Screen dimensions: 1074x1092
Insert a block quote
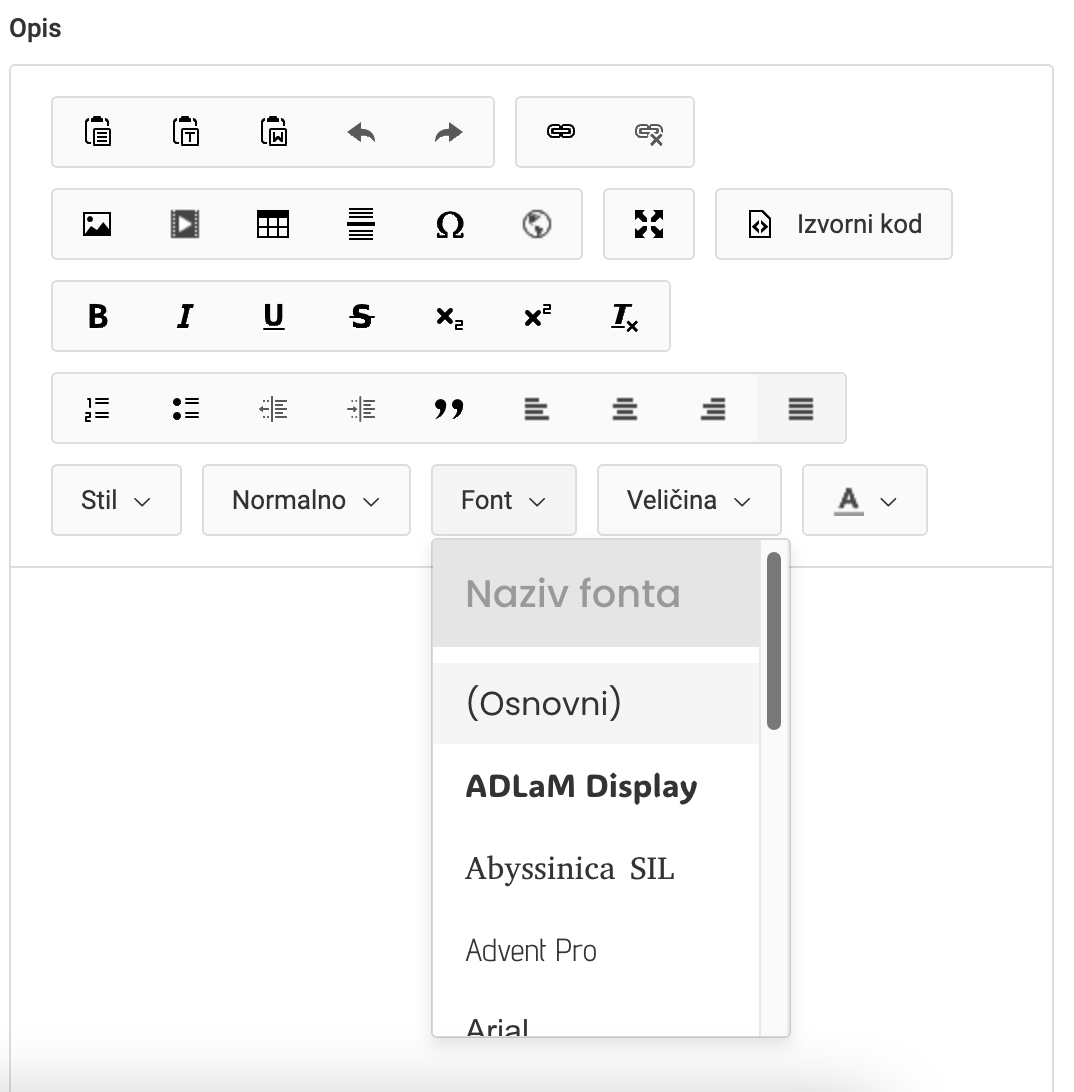coord(449,408)
